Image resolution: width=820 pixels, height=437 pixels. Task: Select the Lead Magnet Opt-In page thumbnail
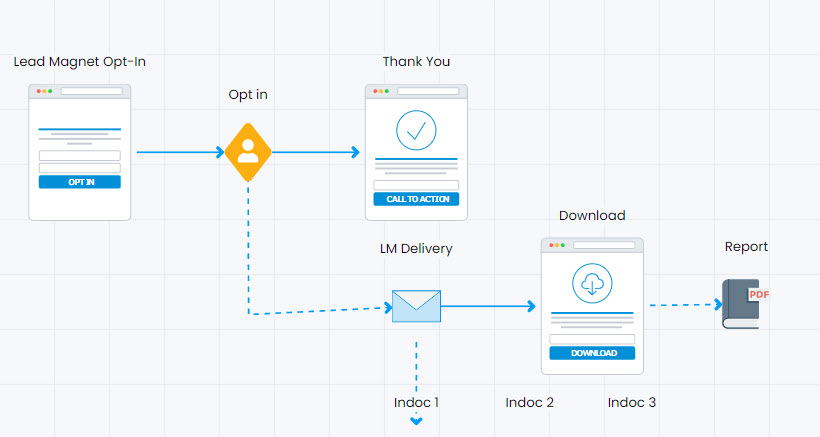80,152
